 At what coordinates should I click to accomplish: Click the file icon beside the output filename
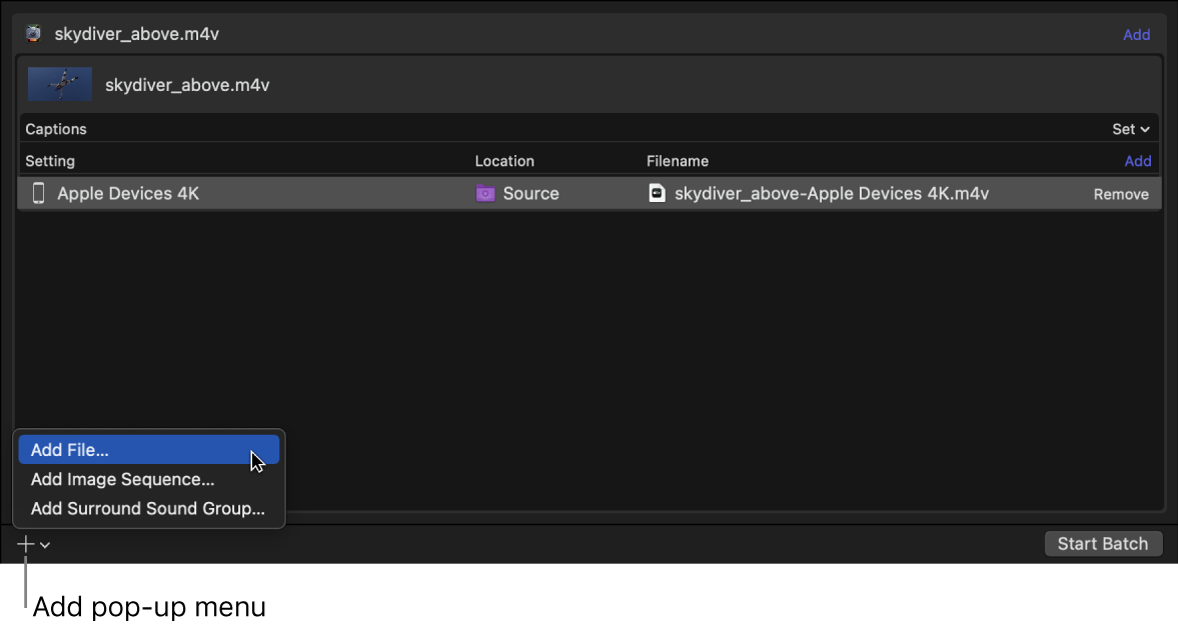coord(657,193)
